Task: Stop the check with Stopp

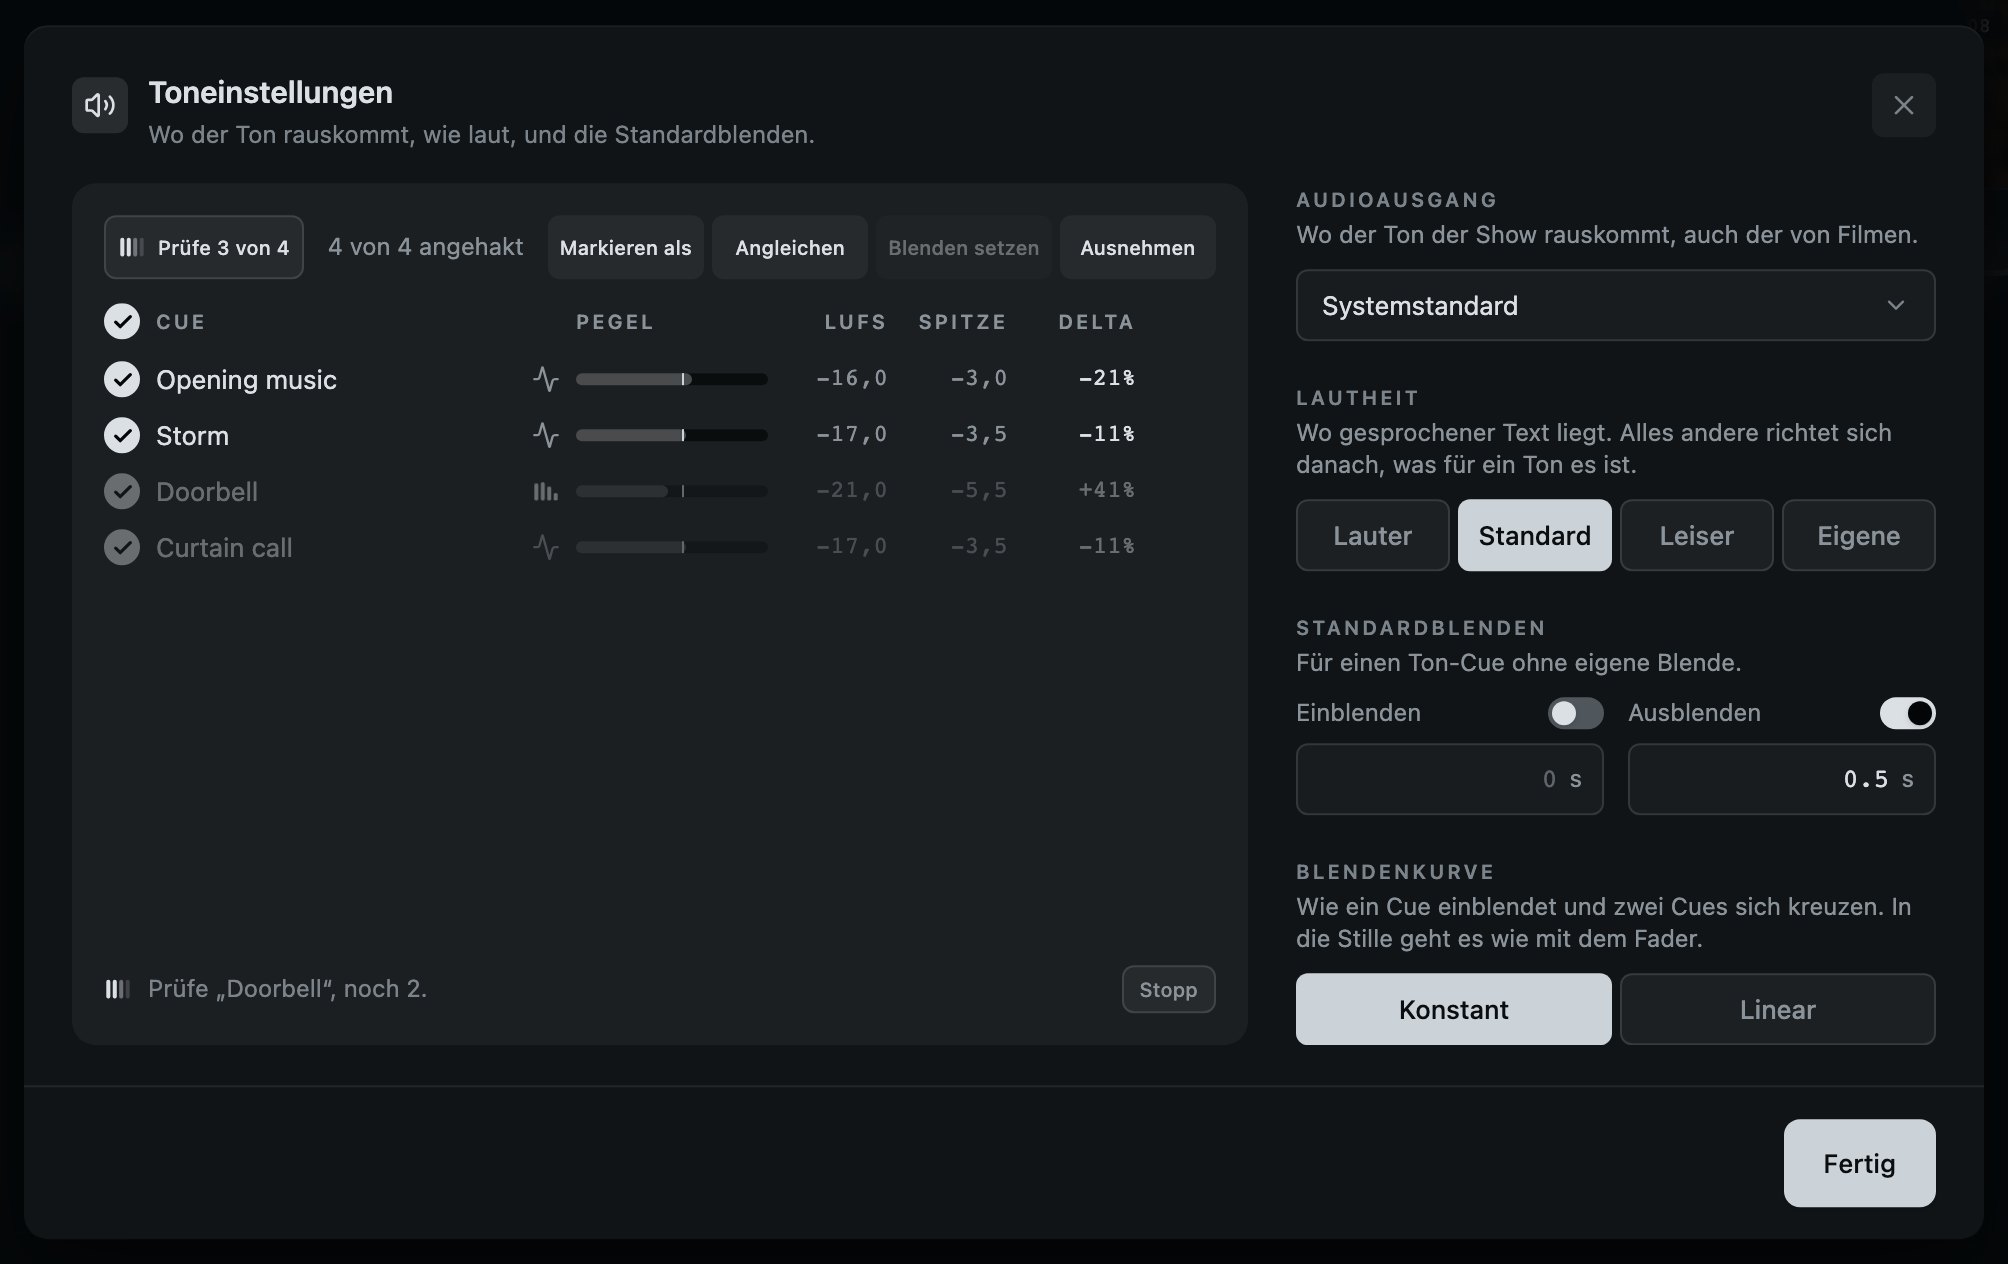Action: click(x=1168, y=989)
